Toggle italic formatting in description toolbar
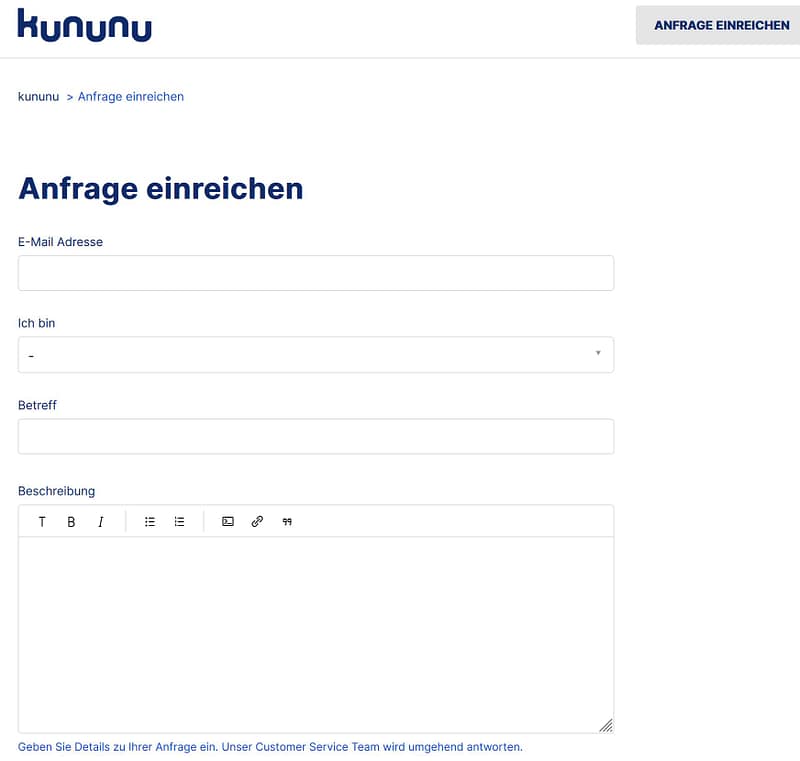 [100, 522]
